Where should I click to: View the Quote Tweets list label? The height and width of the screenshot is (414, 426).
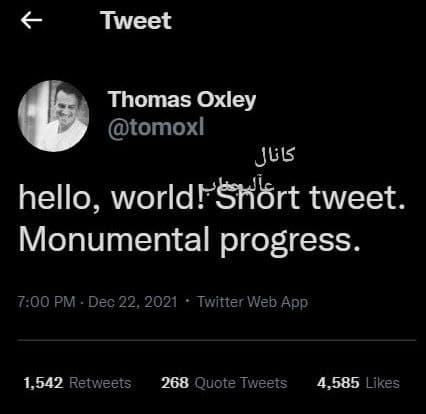tap(241, 383)
